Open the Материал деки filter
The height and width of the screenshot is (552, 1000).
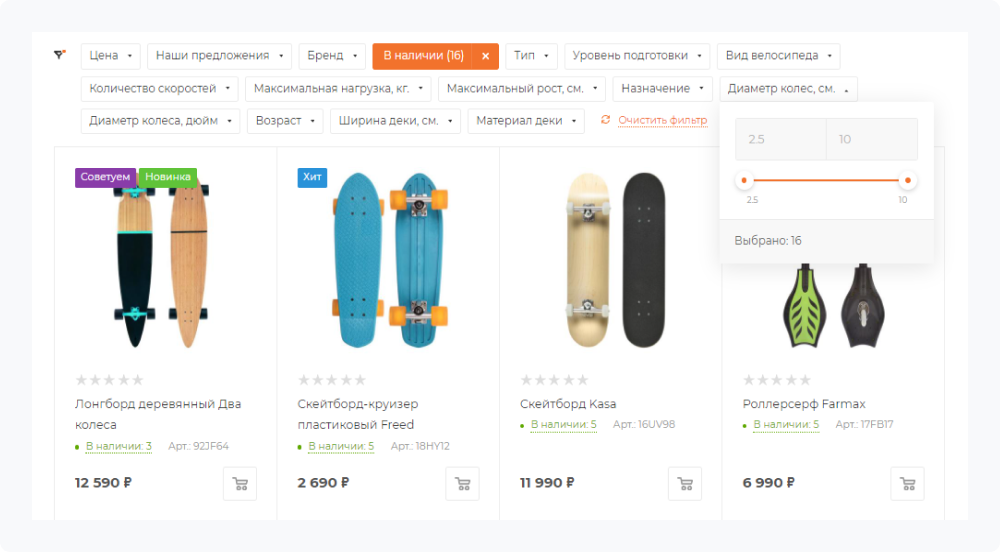click(525, 121)
